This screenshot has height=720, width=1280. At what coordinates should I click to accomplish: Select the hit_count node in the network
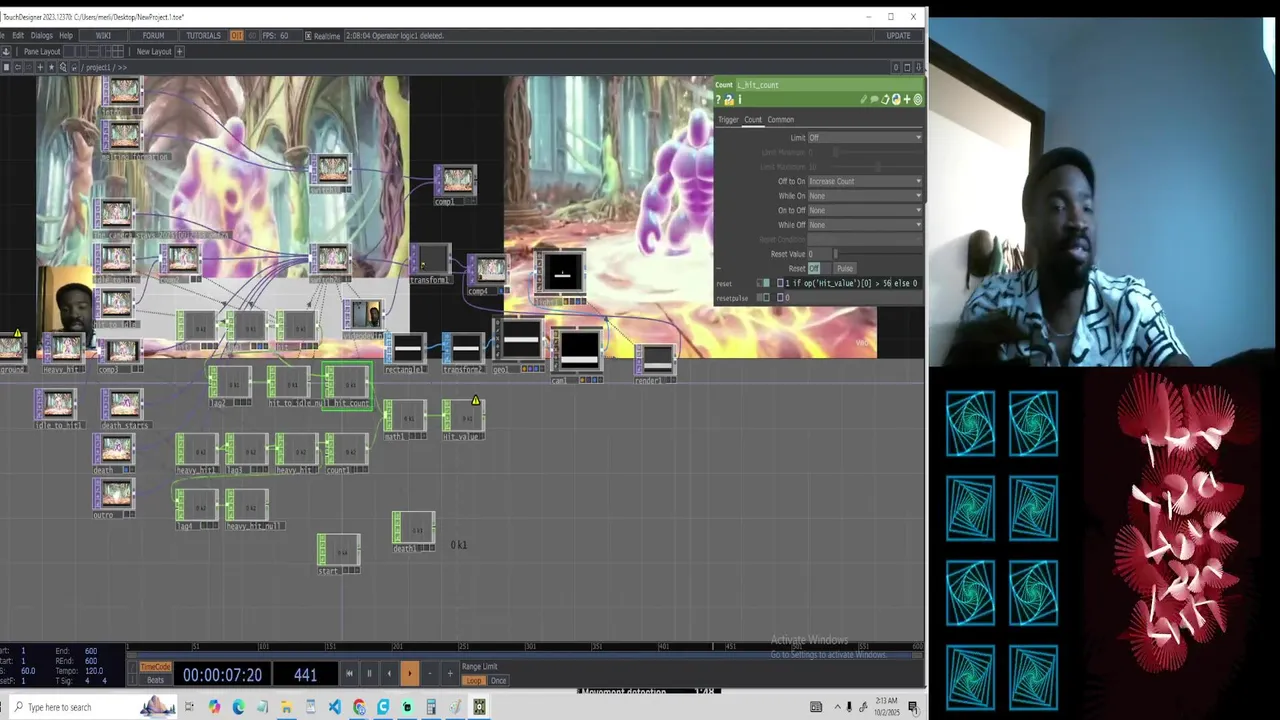347,386
